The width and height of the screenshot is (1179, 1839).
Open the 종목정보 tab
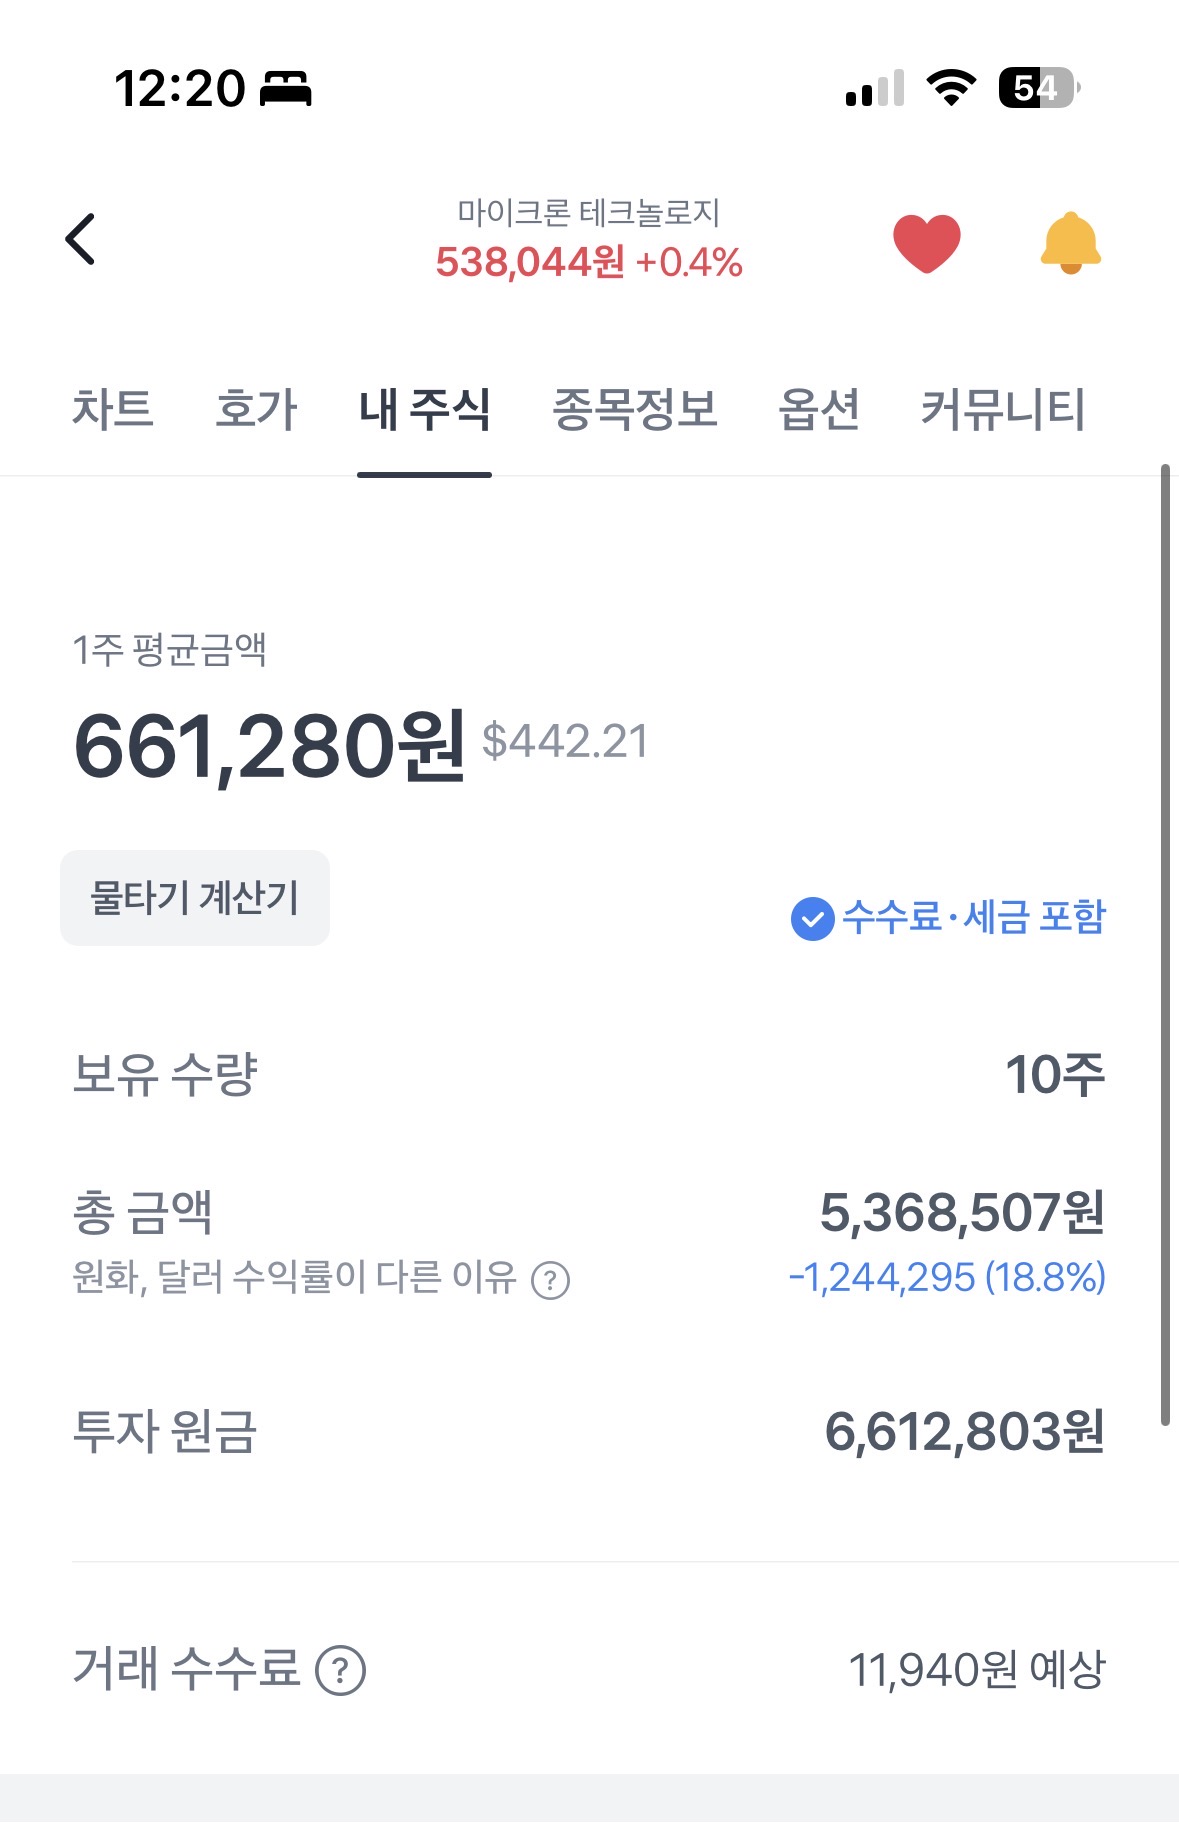point(635,410)
